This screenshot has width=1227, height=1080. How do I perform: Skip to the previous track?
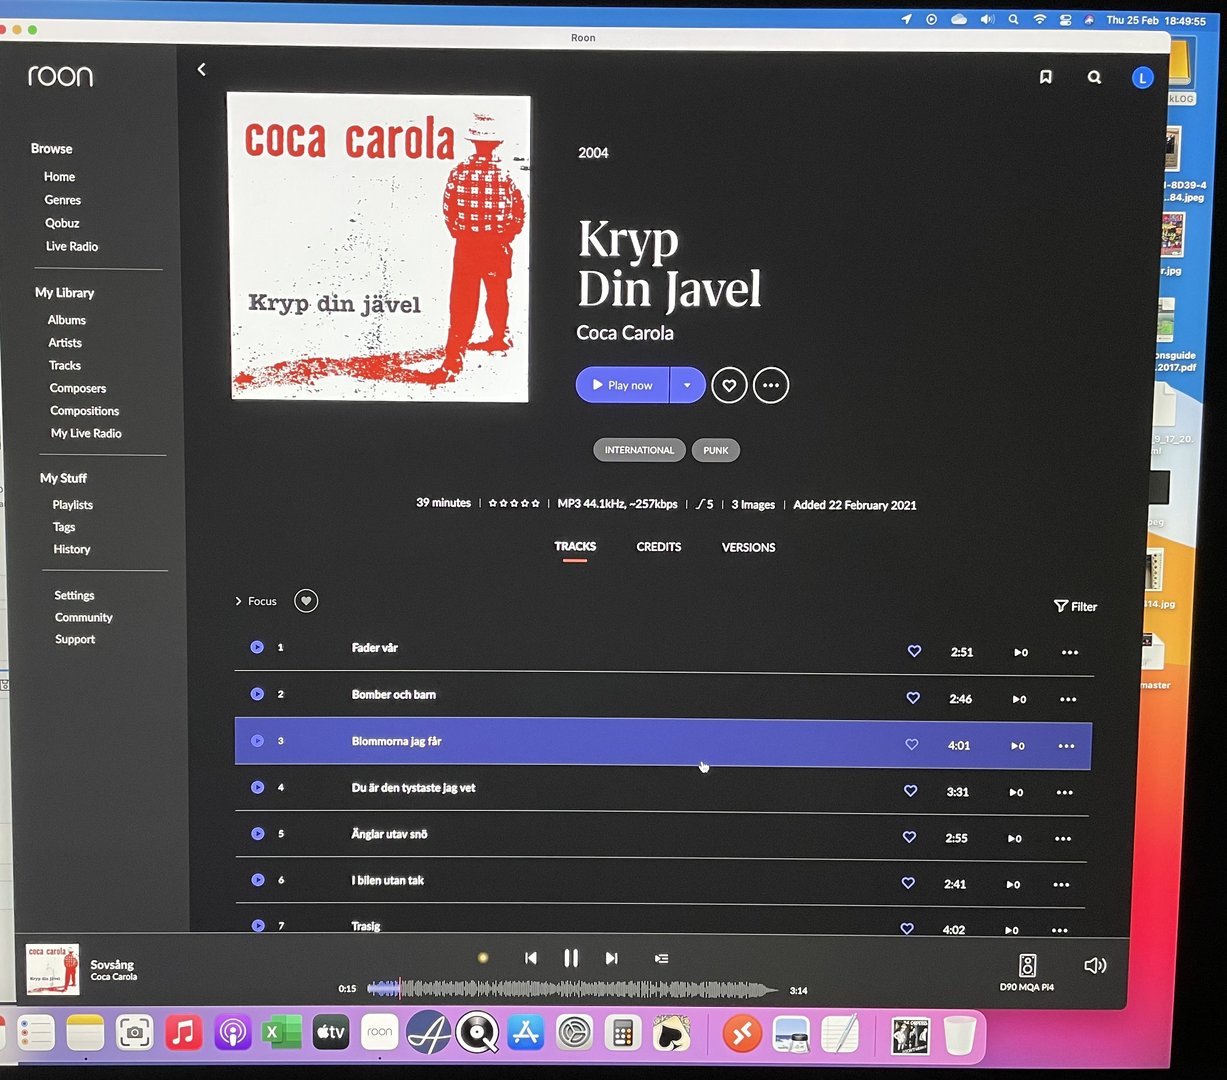tap(531, 958)
